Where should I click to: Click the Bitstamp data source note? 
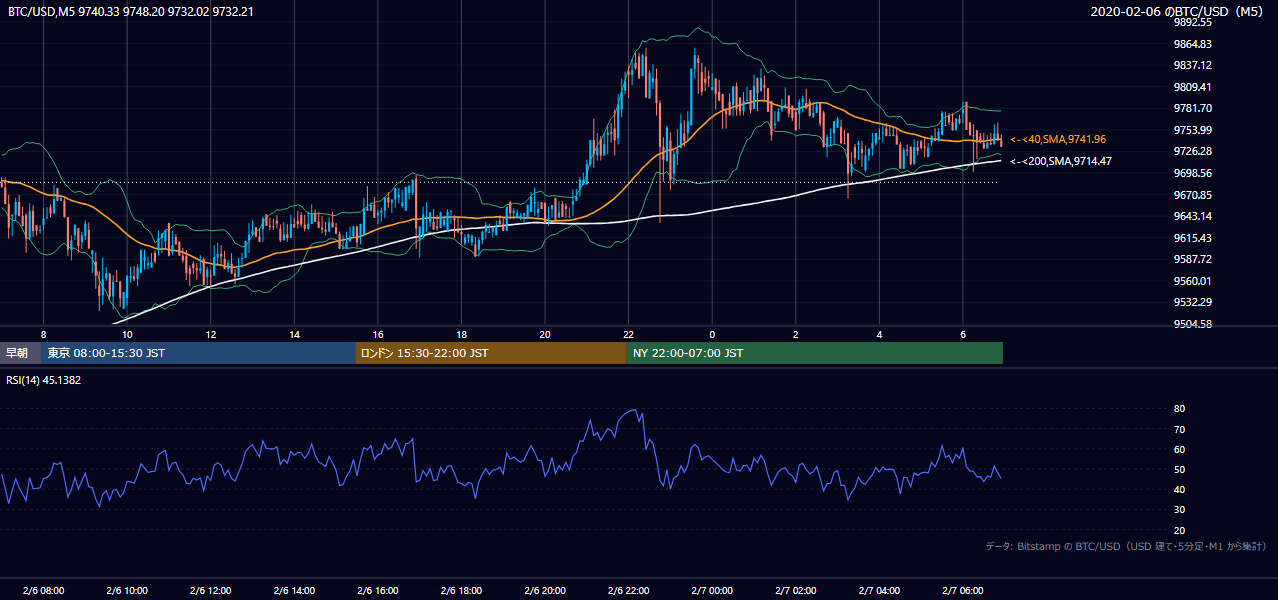pos(1126,546)
